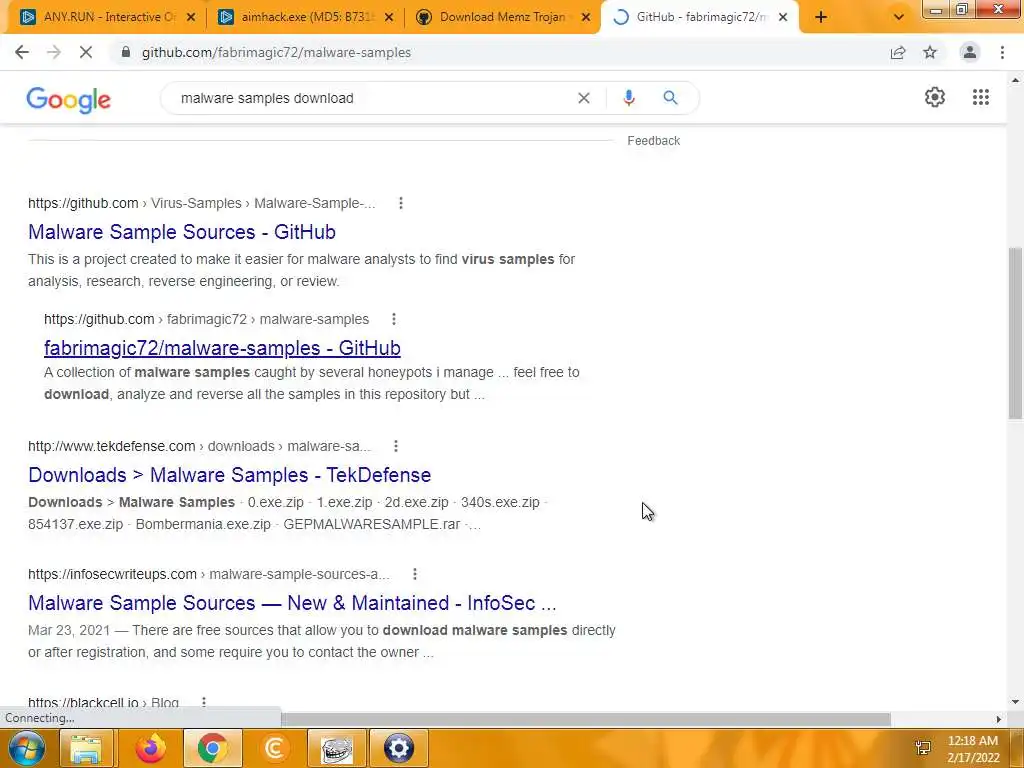Launch Firefox from taskbar
The width and height of the screenshot is (1024, 768).
[151, 748]
